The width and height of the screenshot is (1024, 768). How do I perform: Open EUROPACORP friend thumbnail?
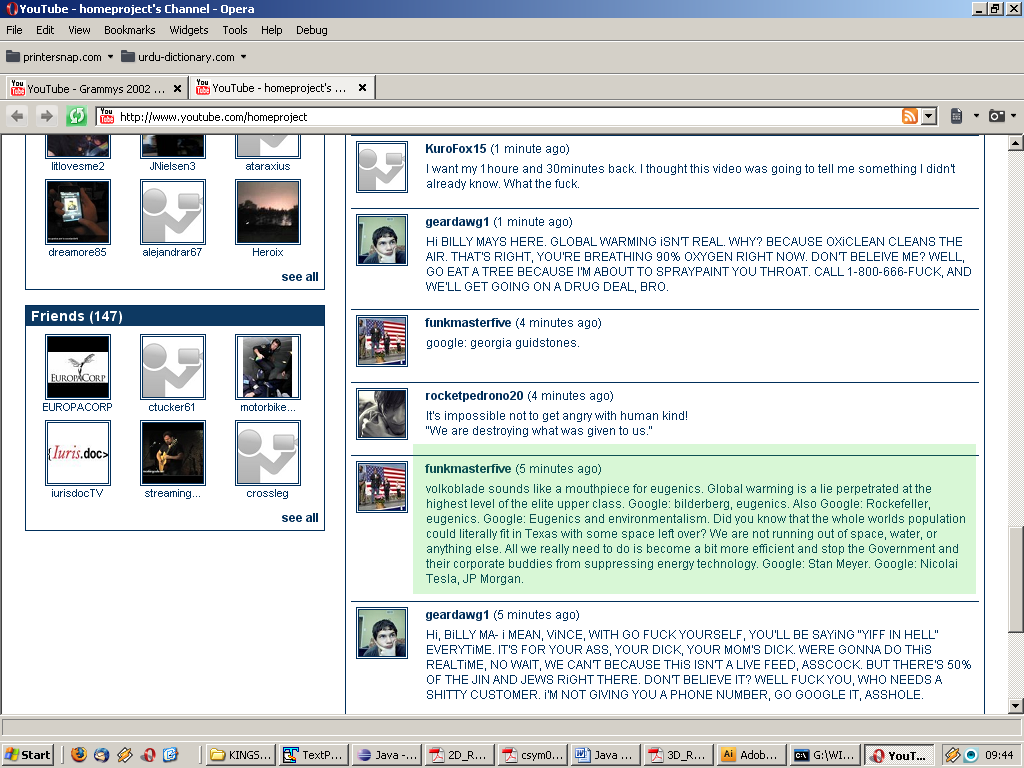point(78,367)
